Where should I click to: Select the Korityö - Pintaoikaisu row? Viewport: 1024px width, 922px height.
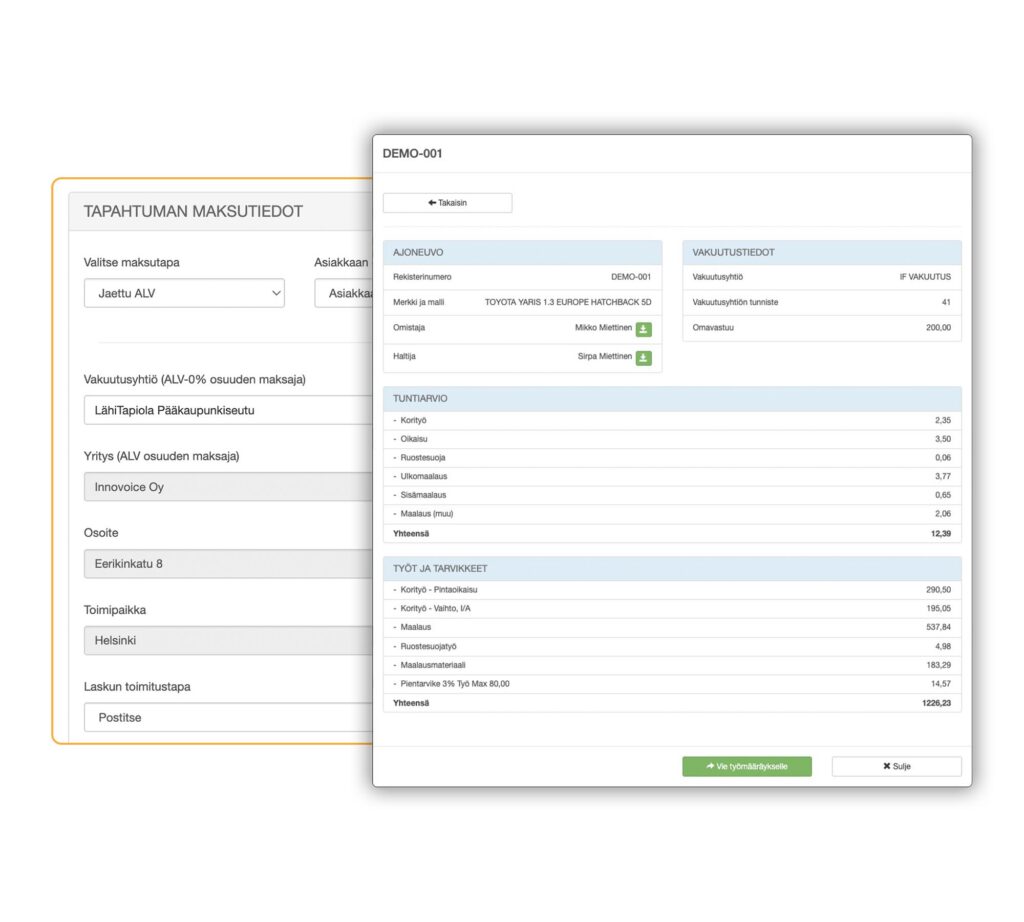pyautogui.click(x=672, y=590)
